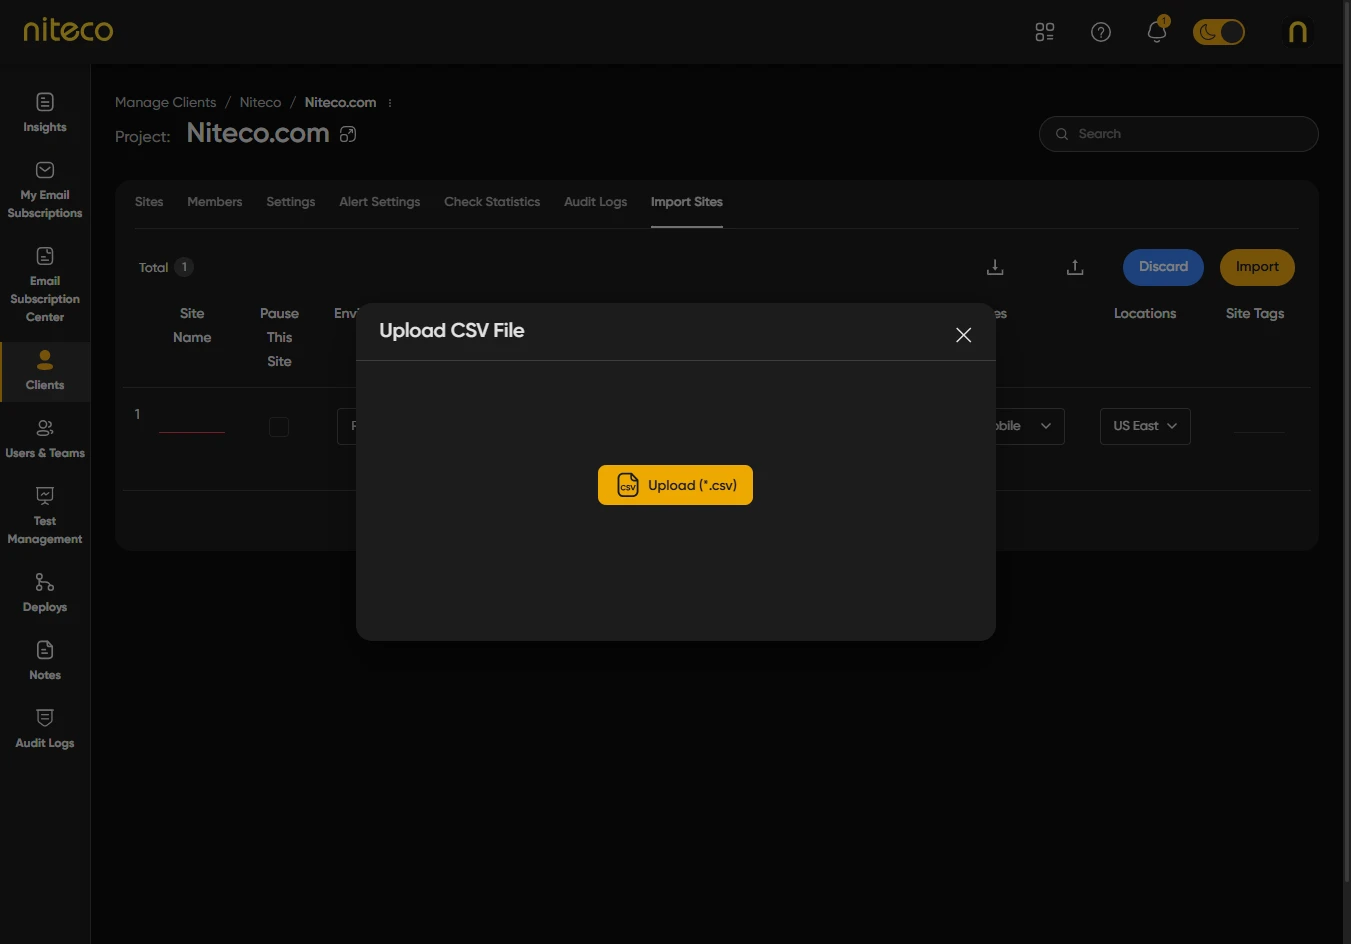Open breadcrumb more options dots
This screenshot has height=944, width=1351.
pos(390,103)
